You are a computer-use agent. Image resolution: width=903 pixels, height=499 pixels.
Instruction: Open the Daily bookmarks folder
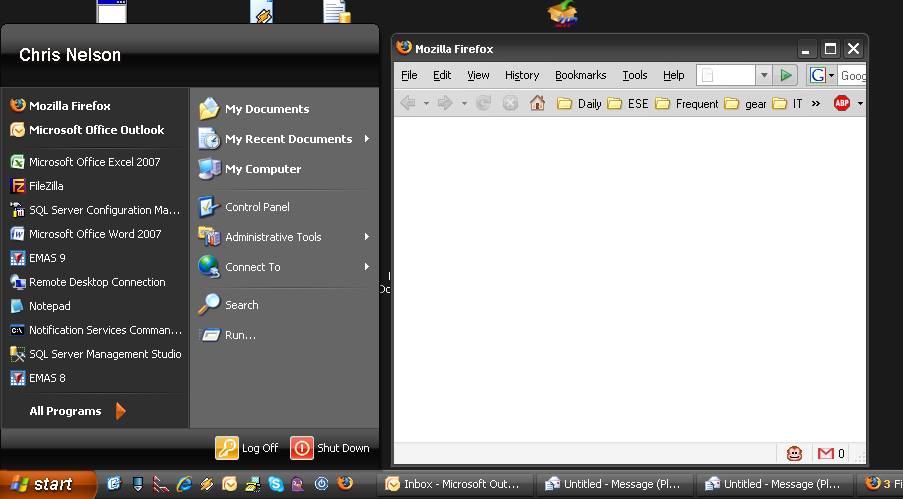pyautogui.click(x=579, y=104)
